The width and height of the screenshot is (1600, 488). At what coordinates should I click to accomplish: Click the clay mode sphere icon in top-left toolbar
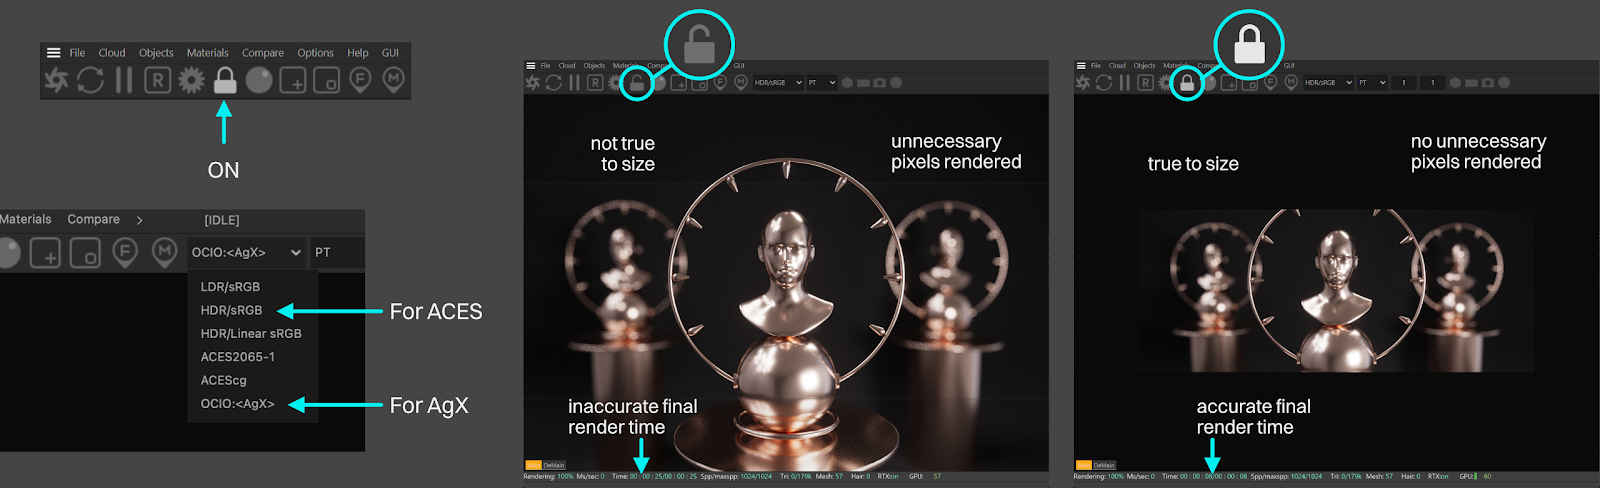[259, 80]
